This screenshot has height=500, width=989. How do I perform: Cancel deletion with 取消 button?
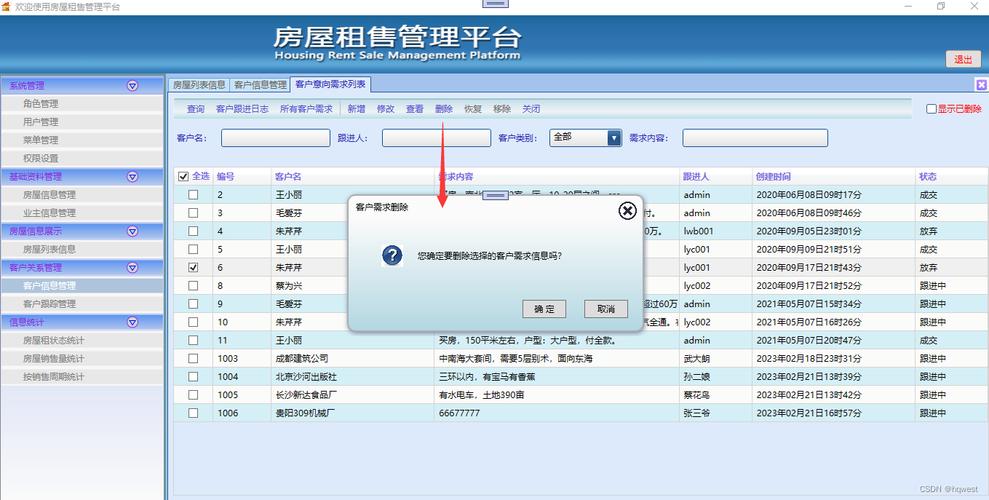(x=606, y=309)
